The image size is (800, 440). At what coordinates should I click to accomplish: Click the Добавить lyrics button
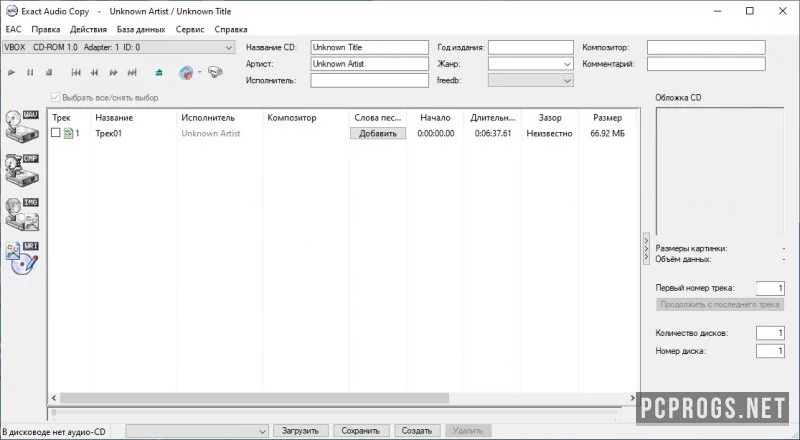tap(378, 133)
